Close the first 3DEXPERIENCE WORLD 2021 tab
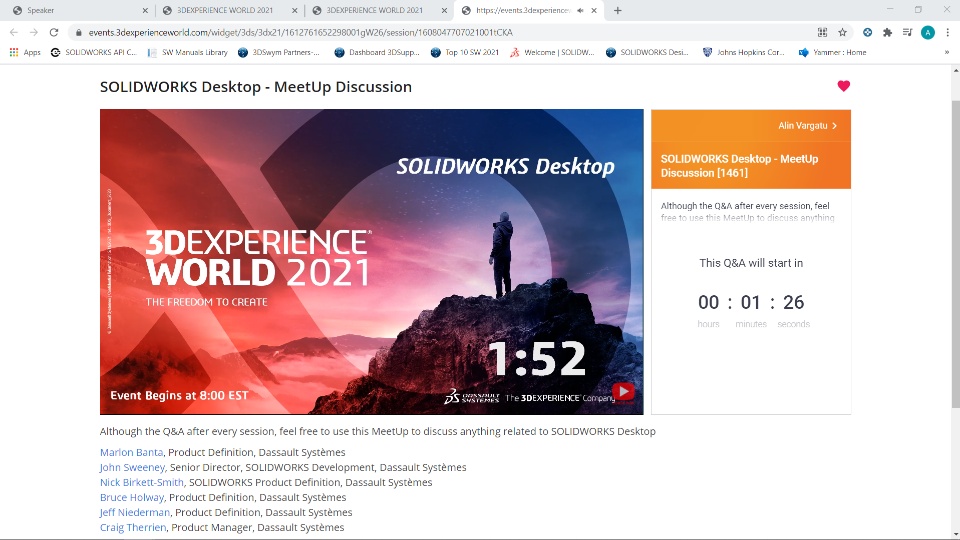The width and height of the screenshot is (960, 540). [294, 10]
